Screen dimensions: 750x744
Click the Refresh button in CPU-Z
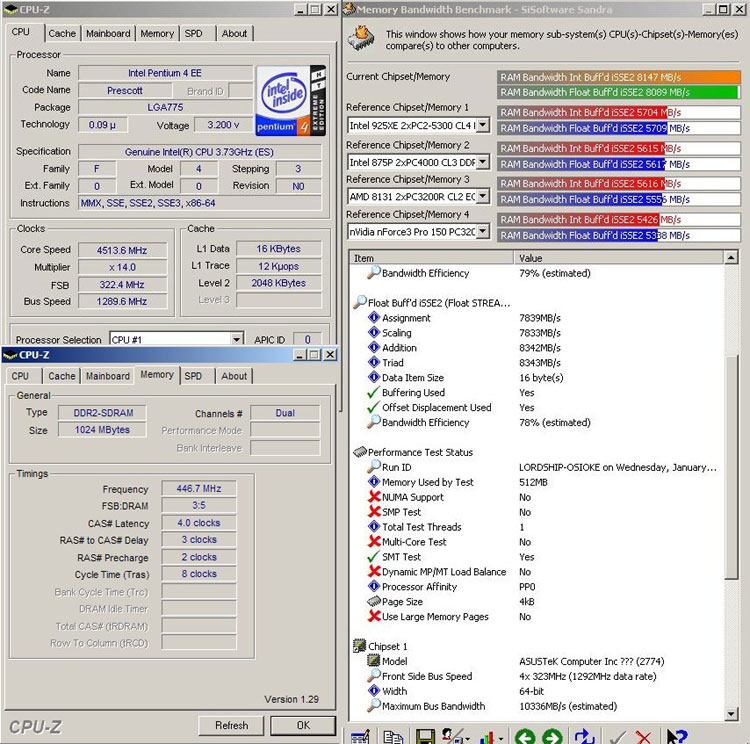[232, 725]
